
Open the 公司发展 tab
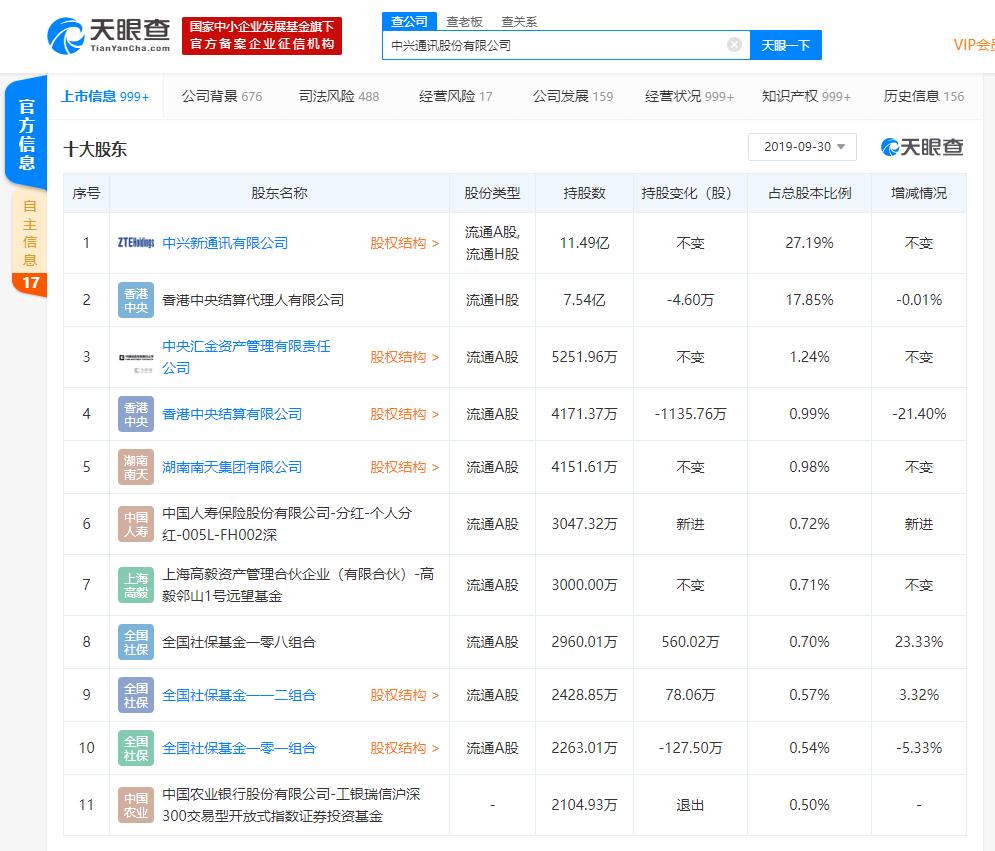(x=573, y=96)
